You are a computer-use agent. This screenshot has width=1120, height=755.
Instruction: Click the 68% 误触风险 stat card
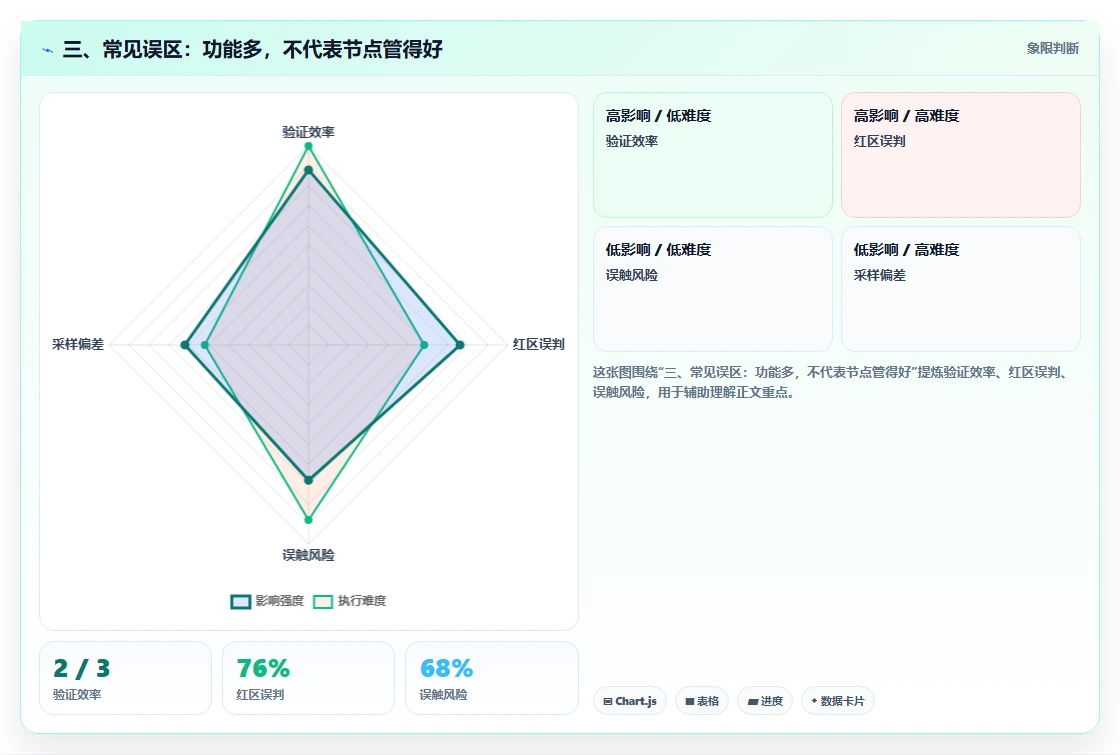491,678
